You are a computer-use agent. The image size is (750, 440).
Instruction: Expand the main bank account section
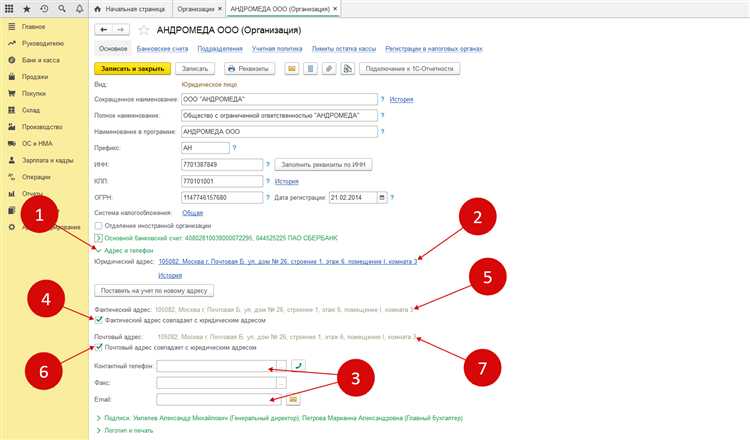click(x=99, y=238)
